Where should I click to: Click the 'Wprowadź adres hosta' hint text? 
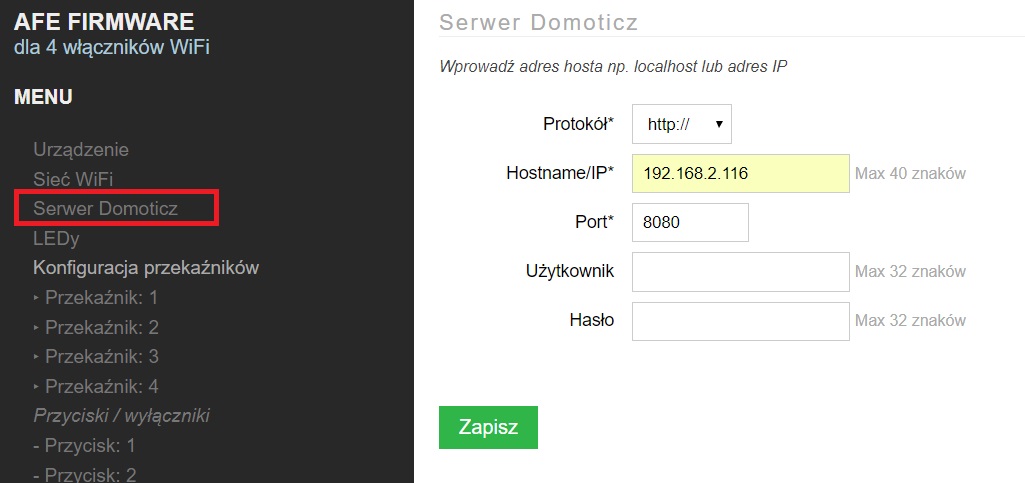click(x=613, y=67)
